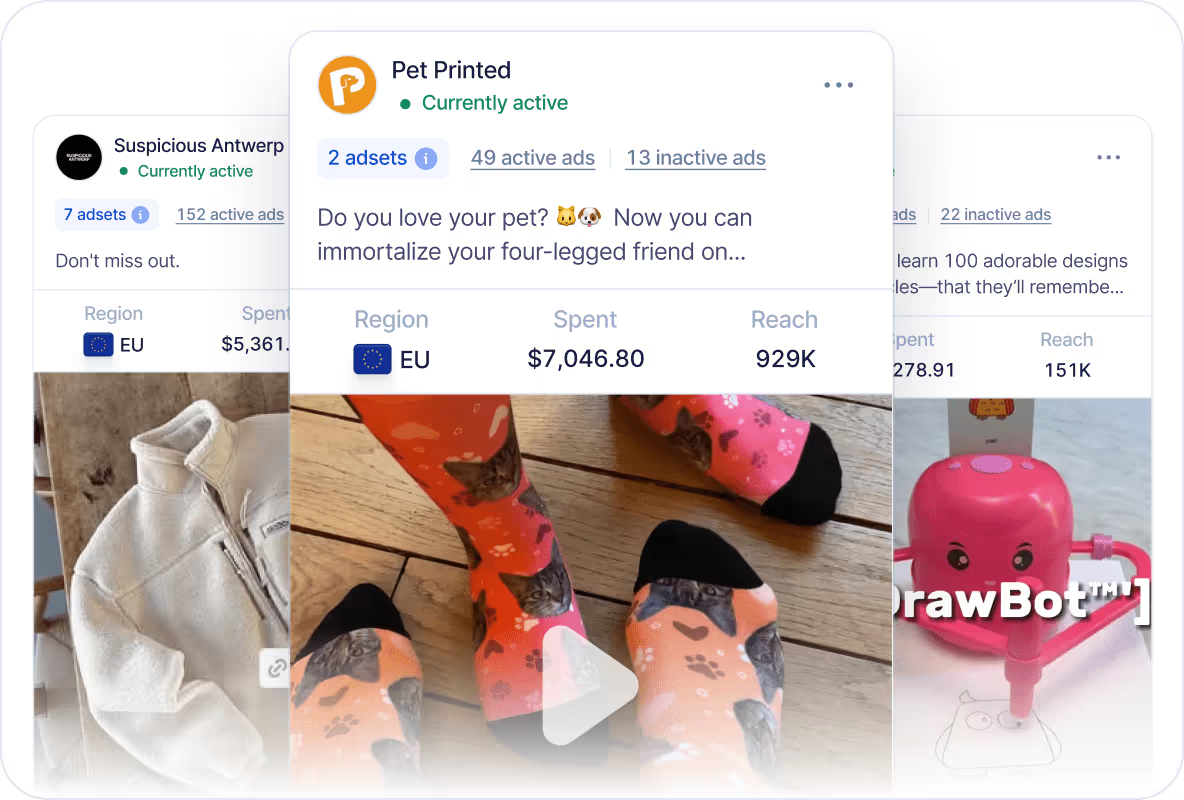The image size is (1184, 800).
Task: Open the Suspicious Antwerp black logo avatar
Action: (79, 157)
